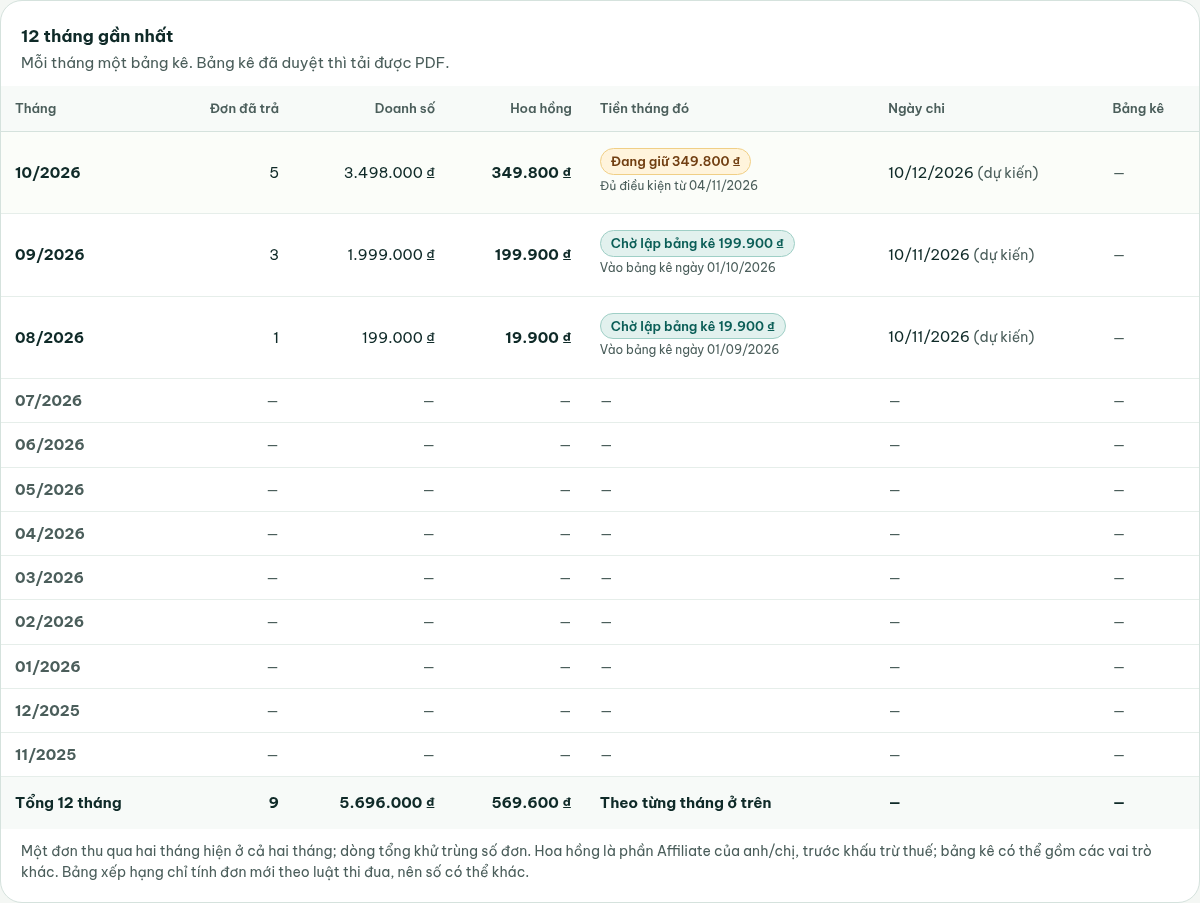Select the 07/2026 month row label
Screen dimensions: 1200x903
click(49, 401)
